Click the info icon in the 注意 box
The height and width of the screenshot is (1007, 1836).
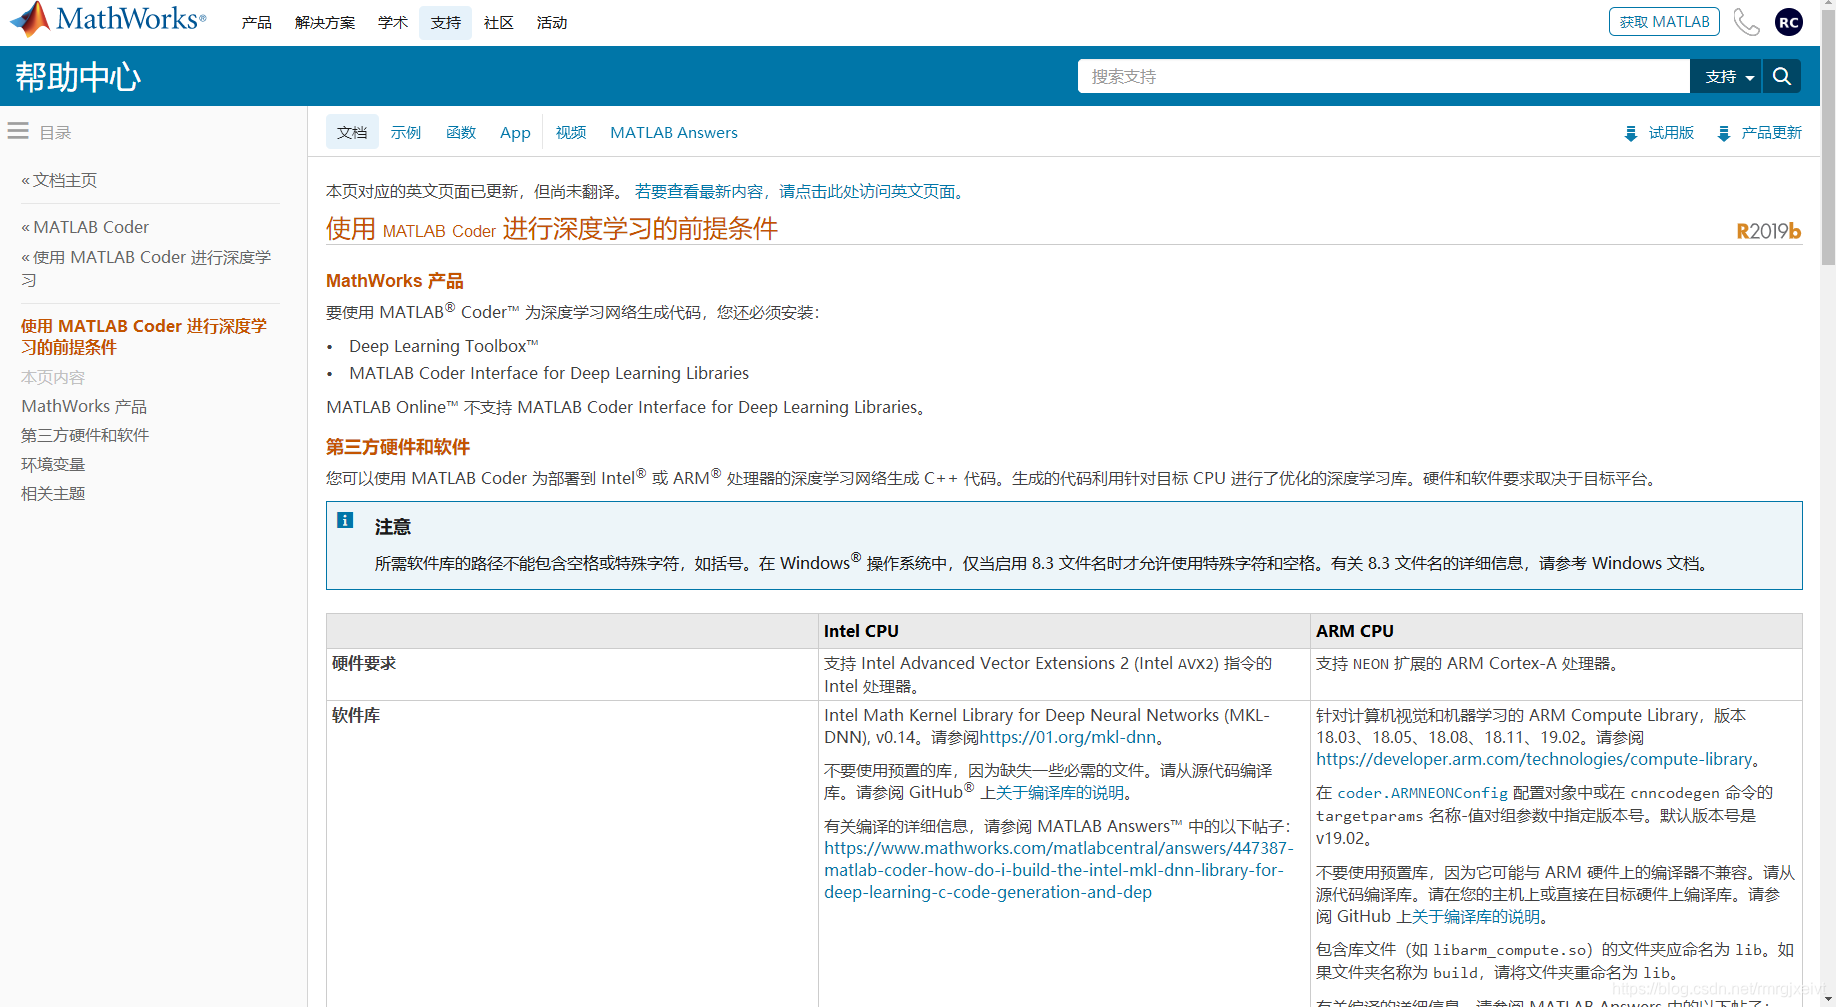pos(345,520)
